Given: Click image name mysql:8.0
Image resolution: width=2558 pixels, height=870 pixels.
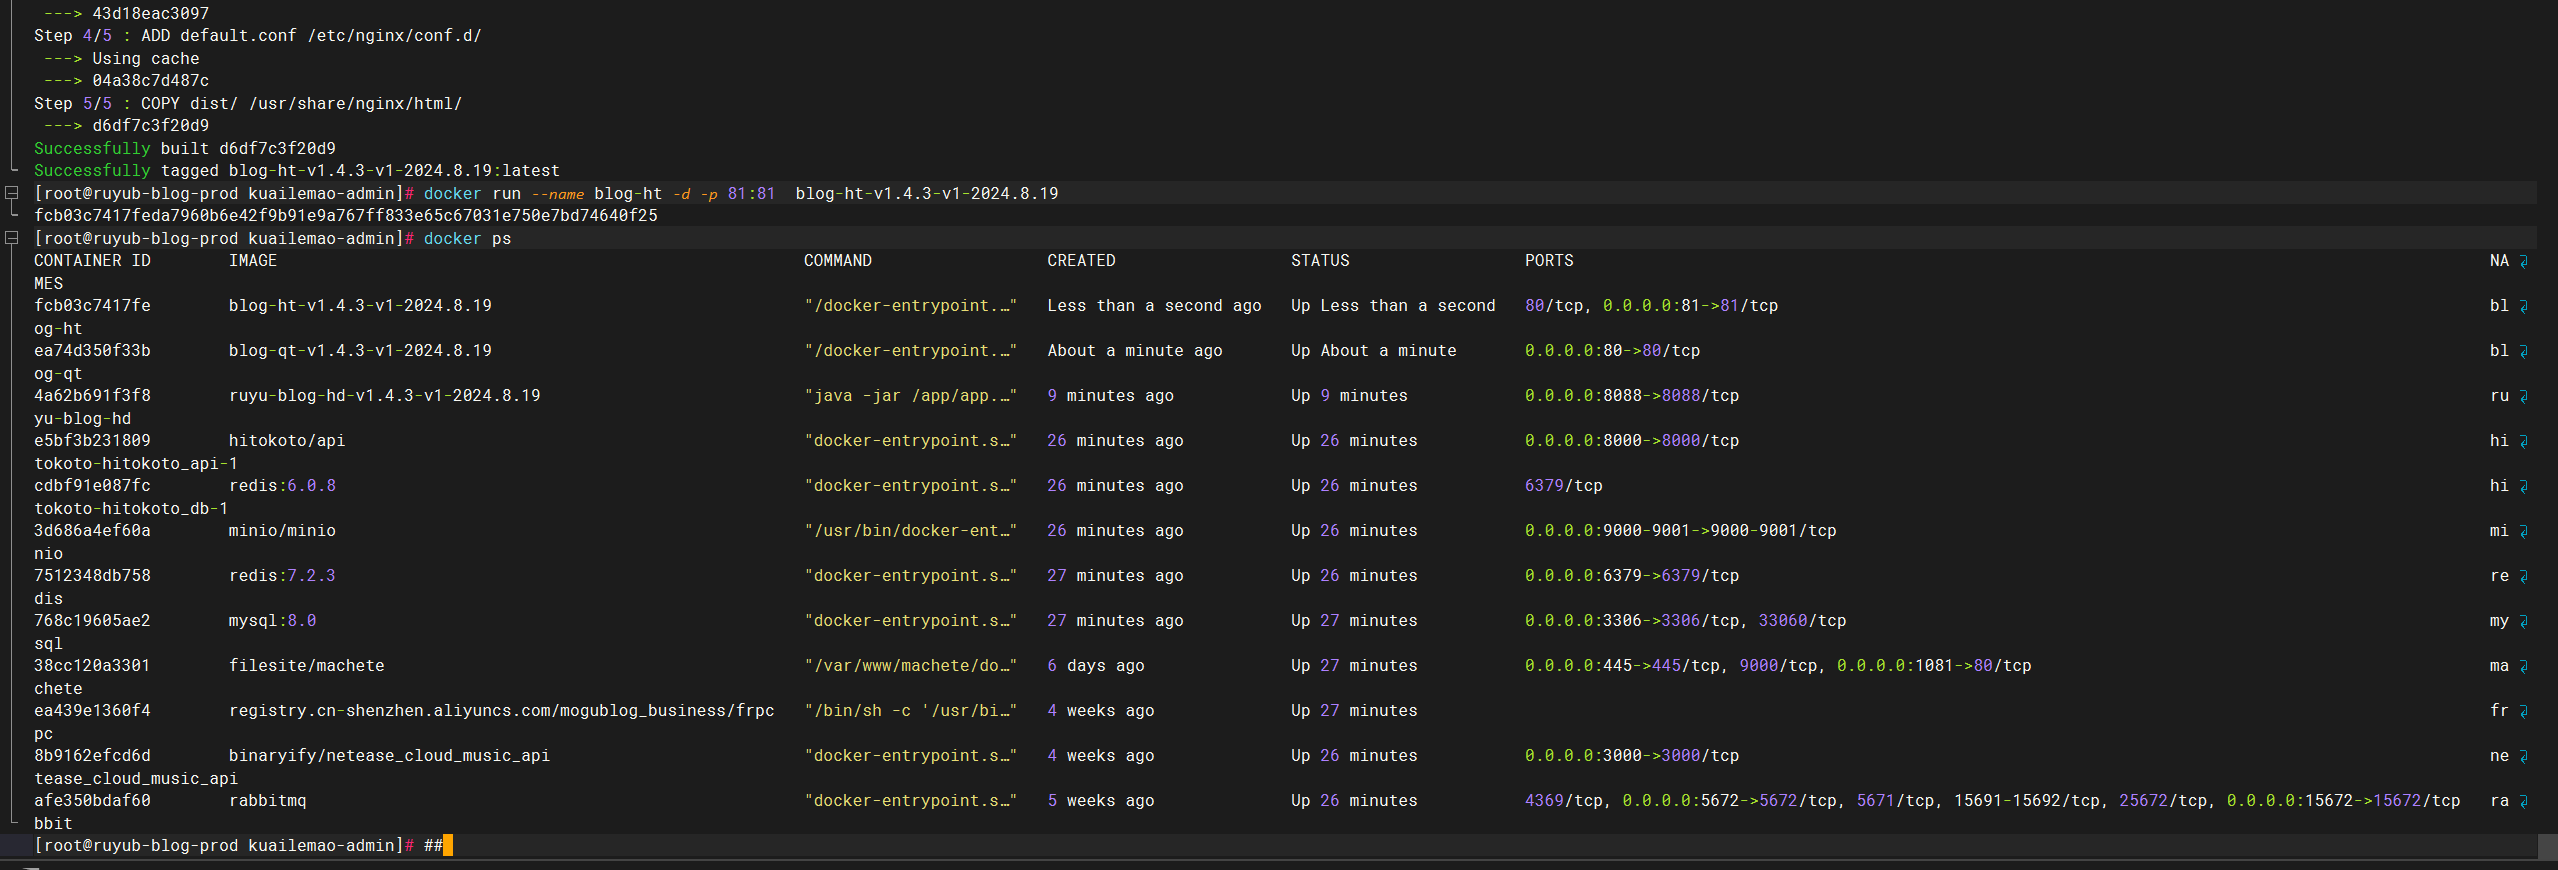Looking at the screenshot, I should (273, 621).
